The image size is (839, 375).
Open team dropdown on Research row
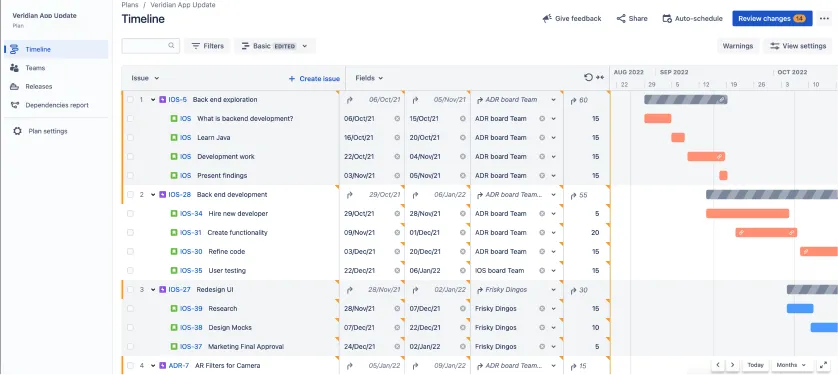(553, 309)
